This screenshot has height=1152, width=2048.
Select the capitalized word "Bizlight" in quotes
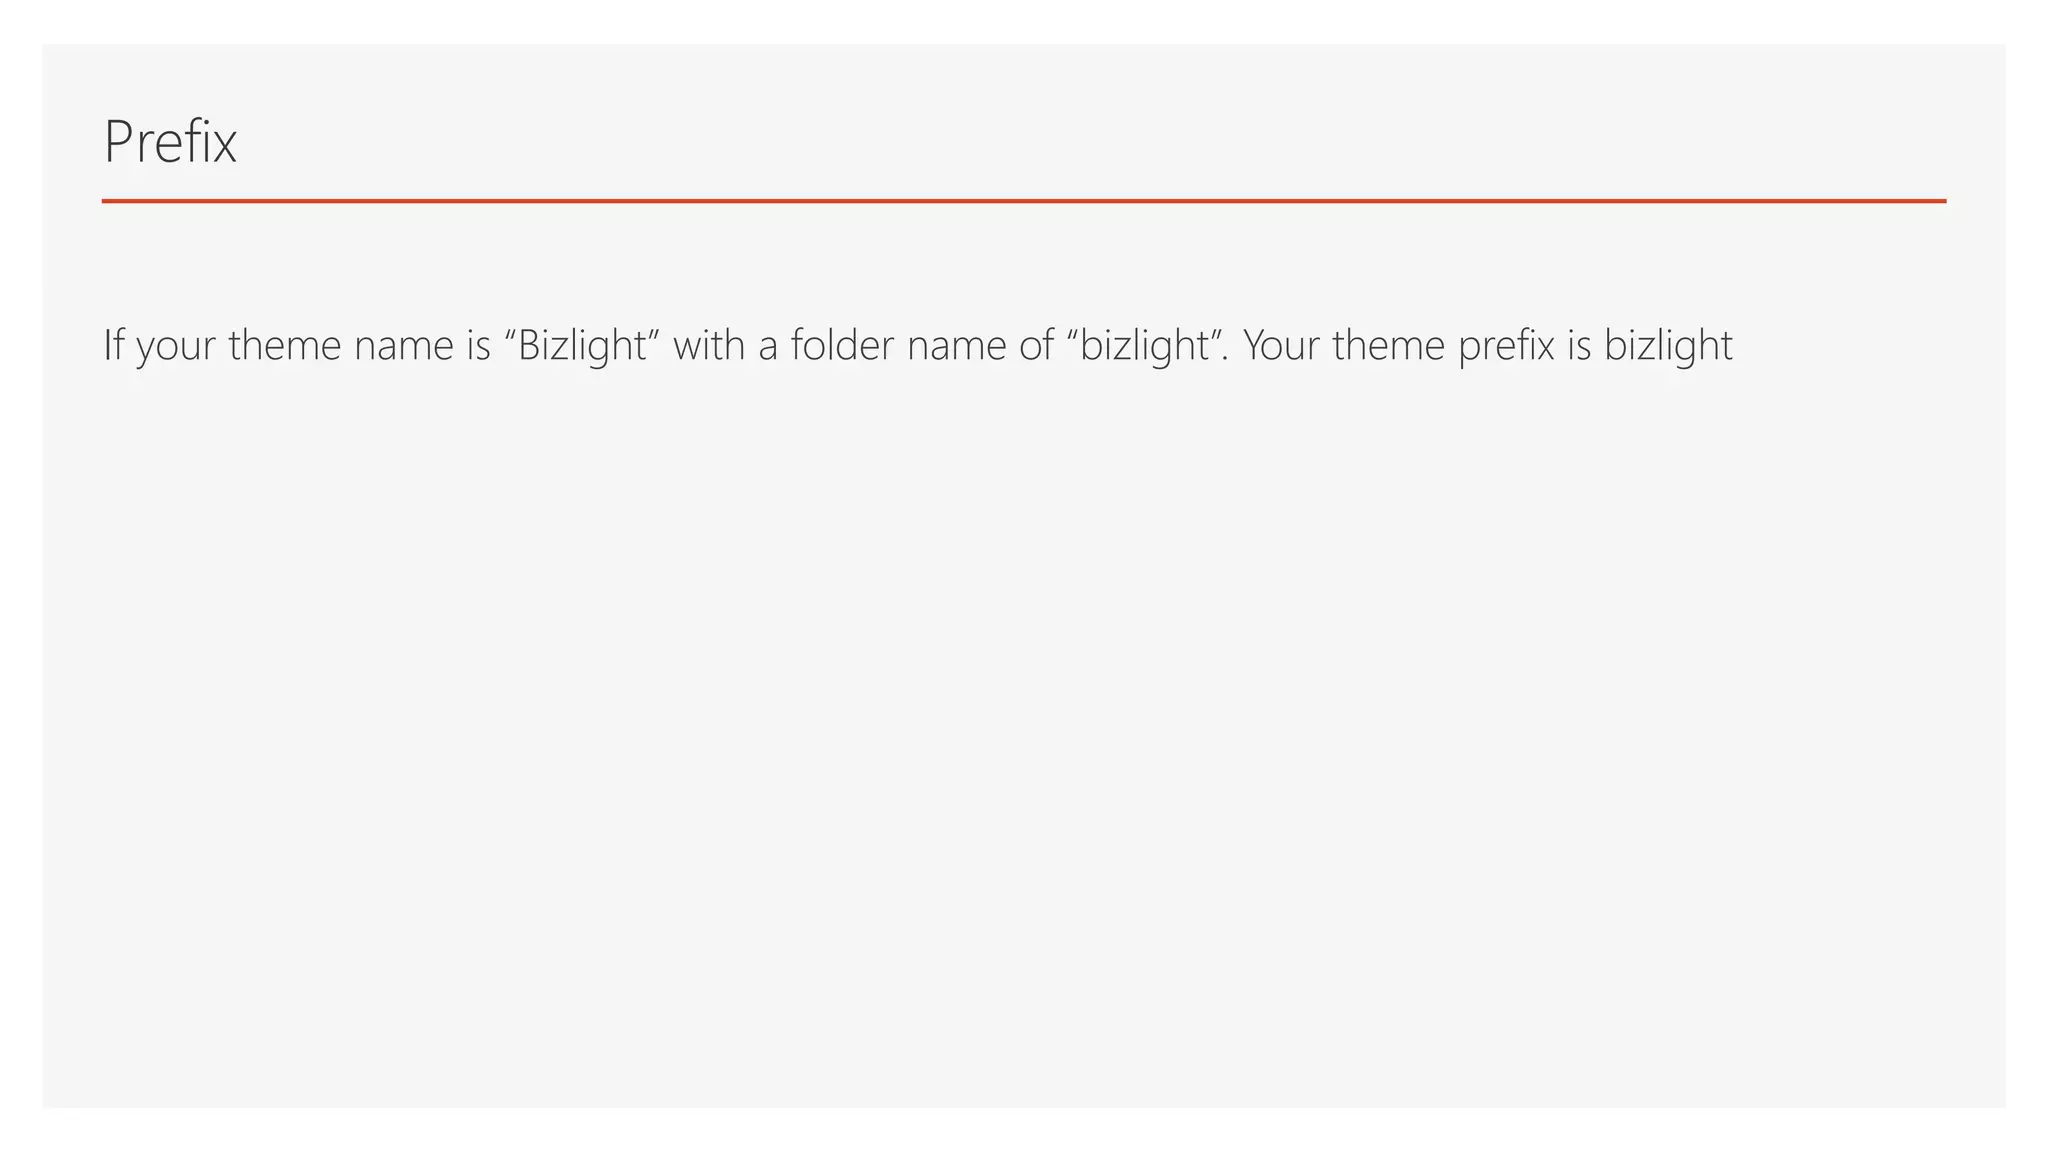tap(583, 346)
